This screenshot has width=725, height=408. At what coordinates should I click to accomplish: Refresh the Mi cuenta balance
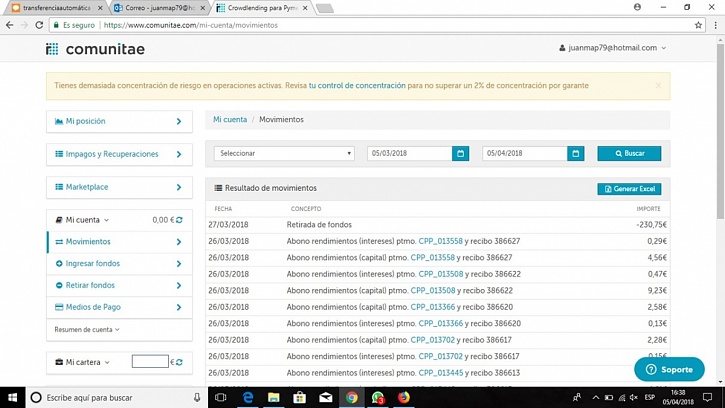pyautogui.click(x=180, y=220)
